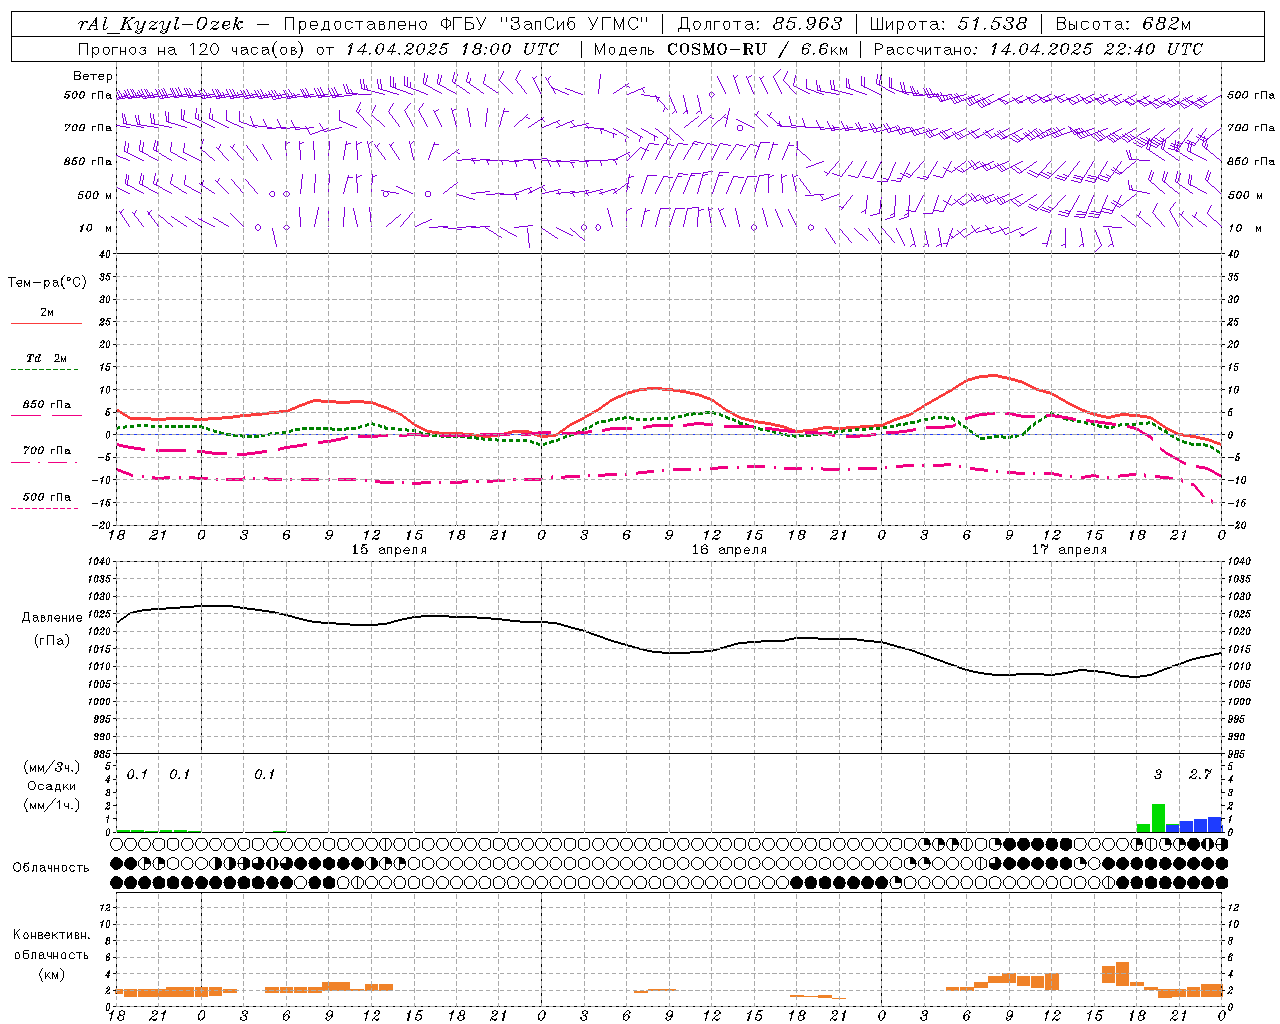Click the date label 17 апреля
Screen dimensions: 1280x1024
tap(1069, 550)
